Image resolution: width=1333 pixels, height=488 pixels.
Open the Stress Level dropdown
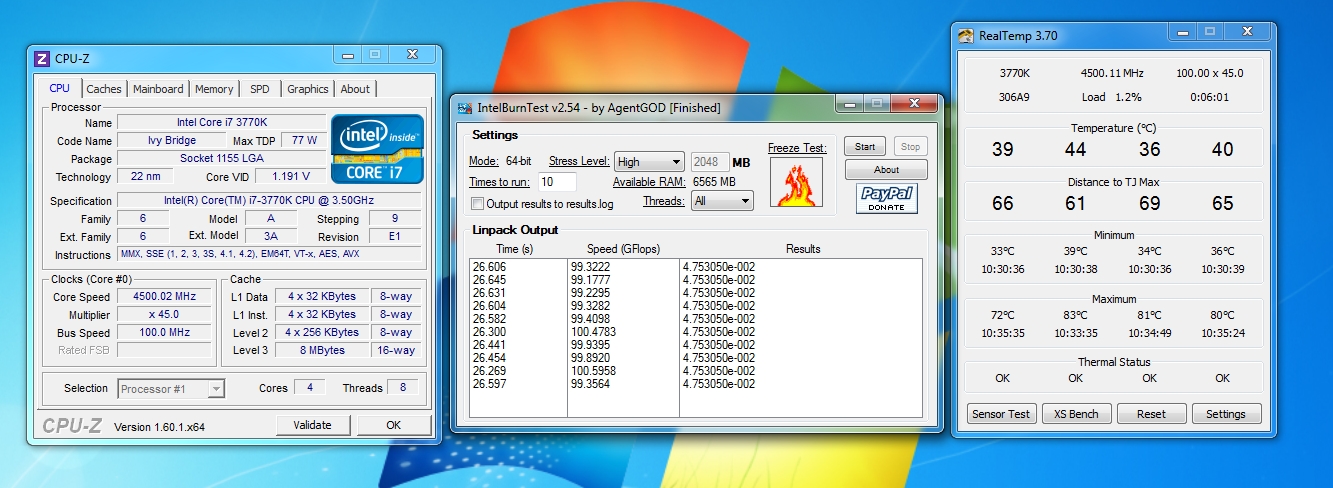pyautogui.click(x=649, y=162)
